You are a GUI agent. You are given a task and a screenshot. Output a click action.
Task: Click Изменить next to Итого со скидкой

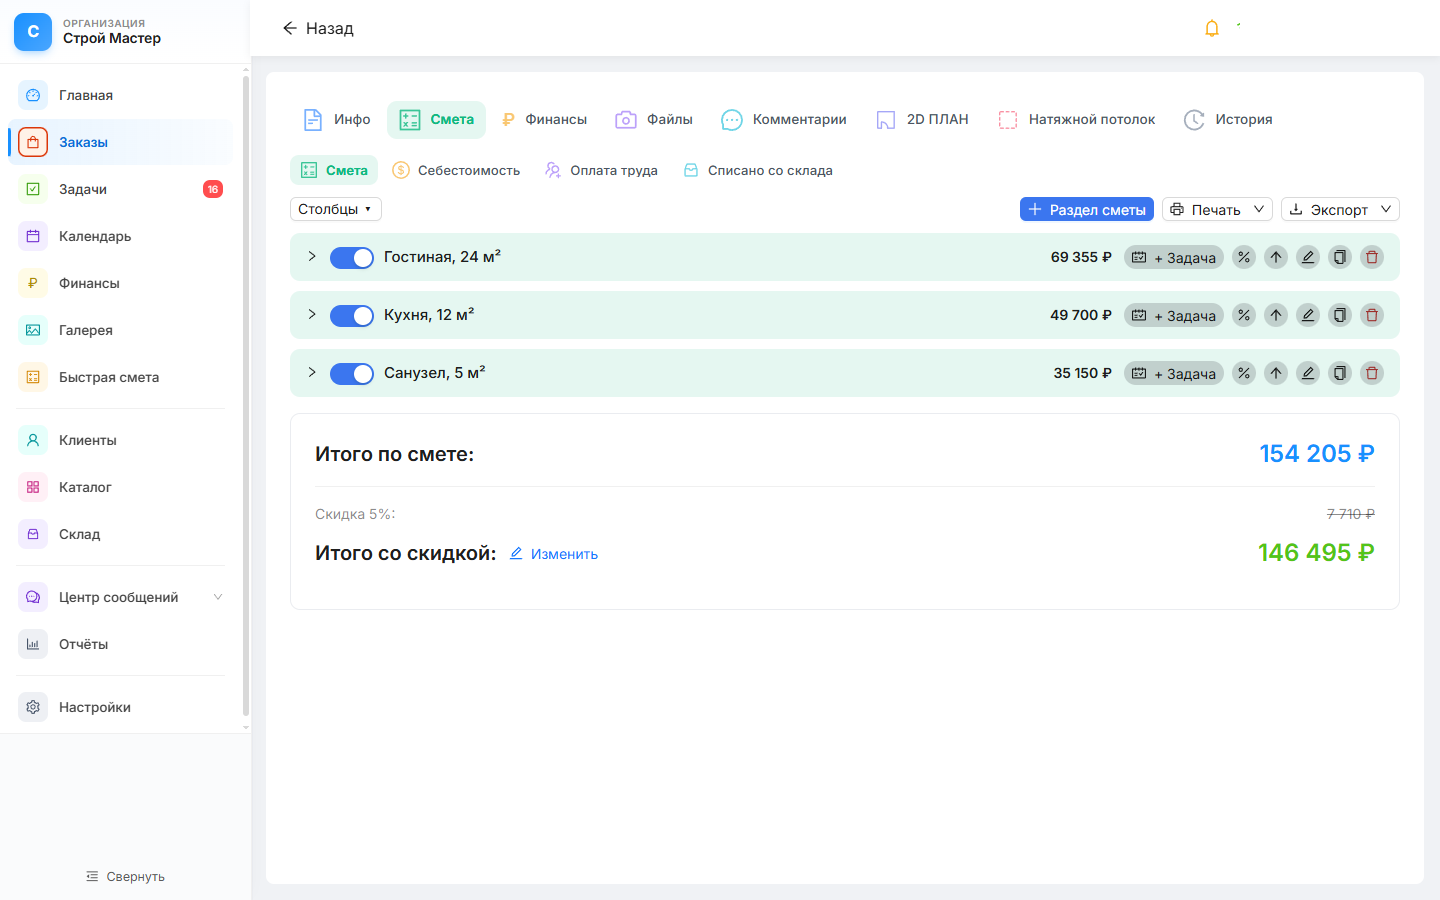[554, 554]
